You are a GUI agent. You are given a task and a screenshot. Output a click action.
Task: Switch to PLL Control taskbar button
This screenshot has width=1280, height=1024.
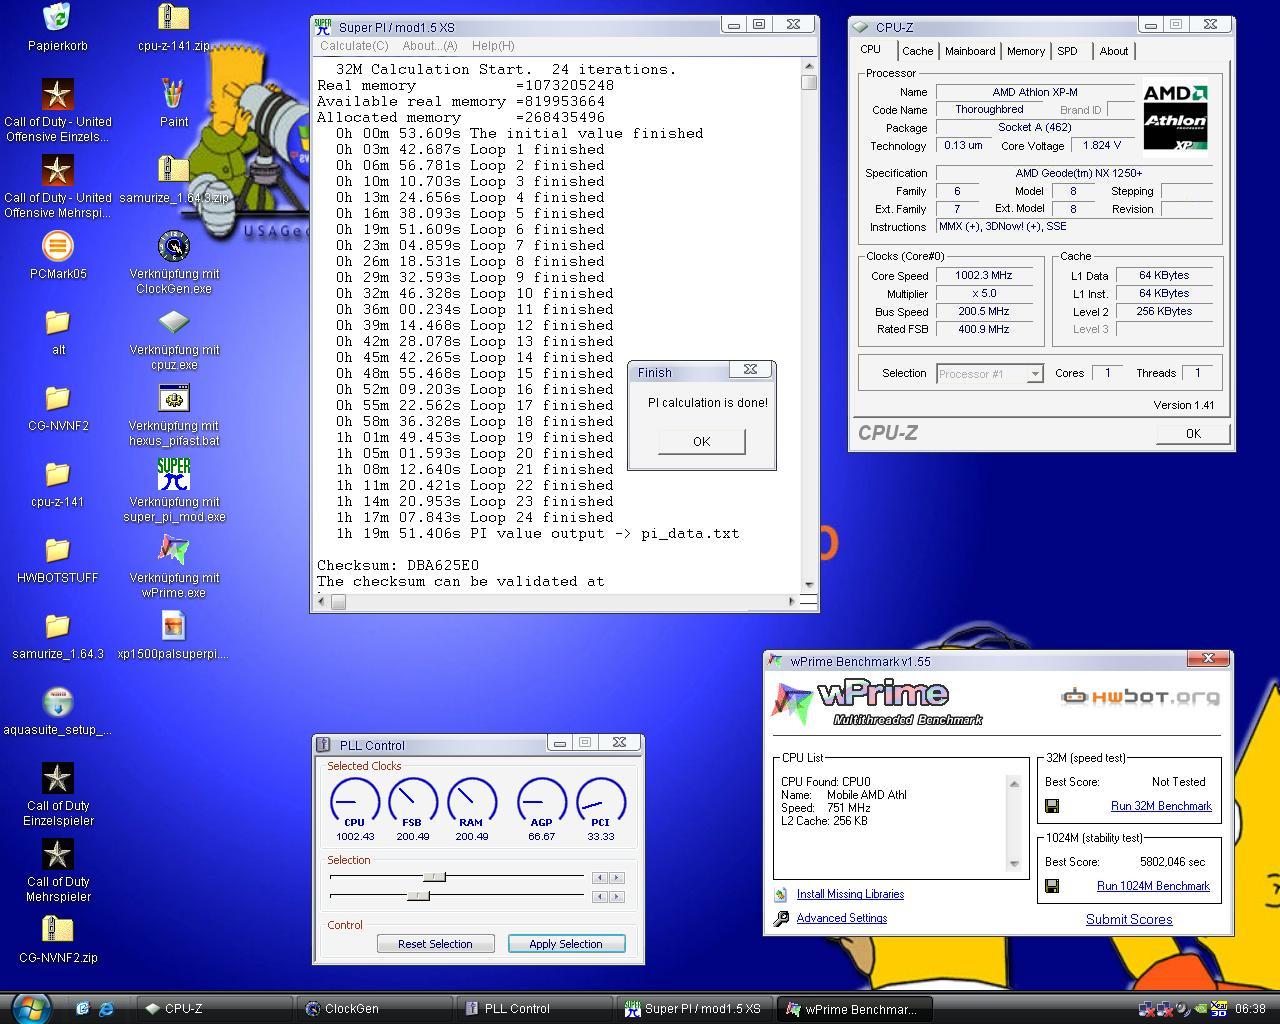[x=534, y=1009]
